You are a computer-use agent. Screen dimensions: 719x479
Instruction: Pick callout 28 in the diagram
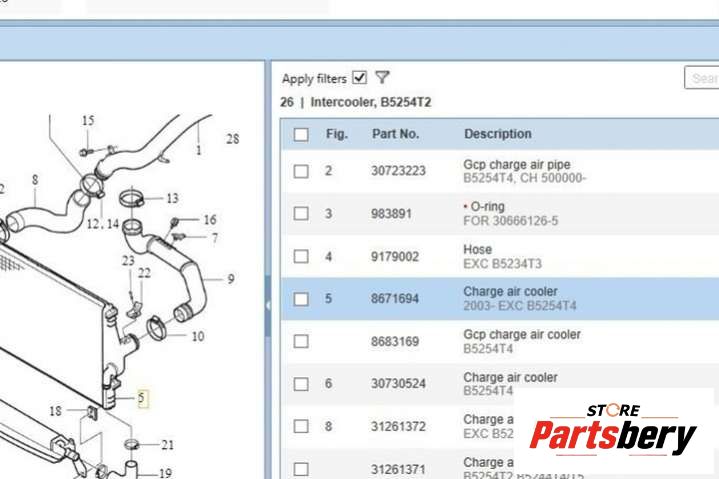[x=233, y=139]
